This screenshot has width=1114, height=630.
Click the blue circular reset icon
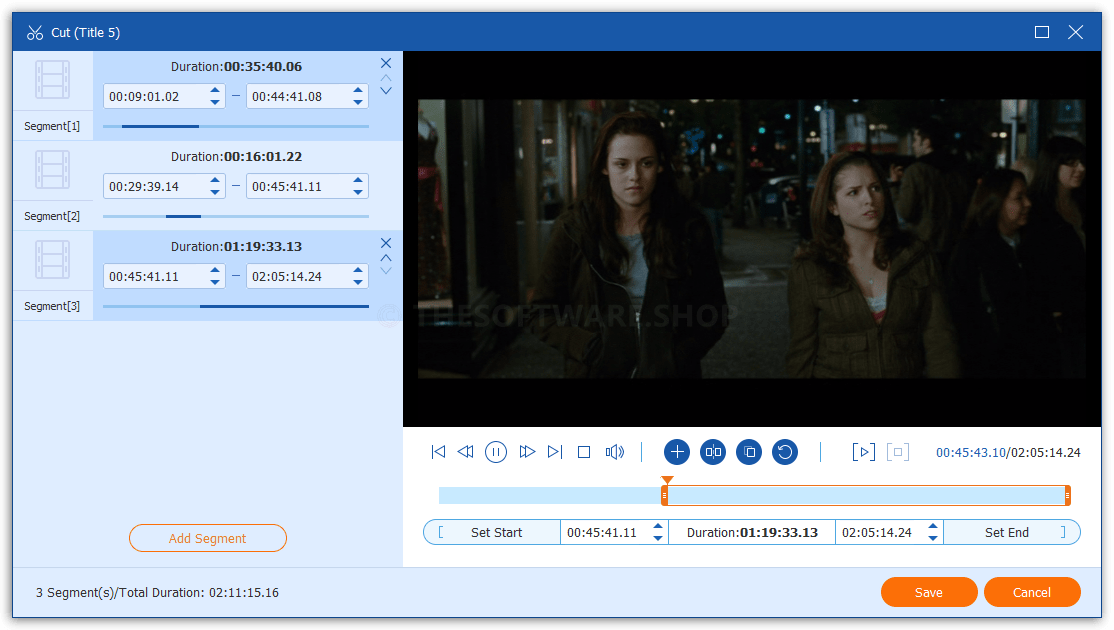point(785,452)
